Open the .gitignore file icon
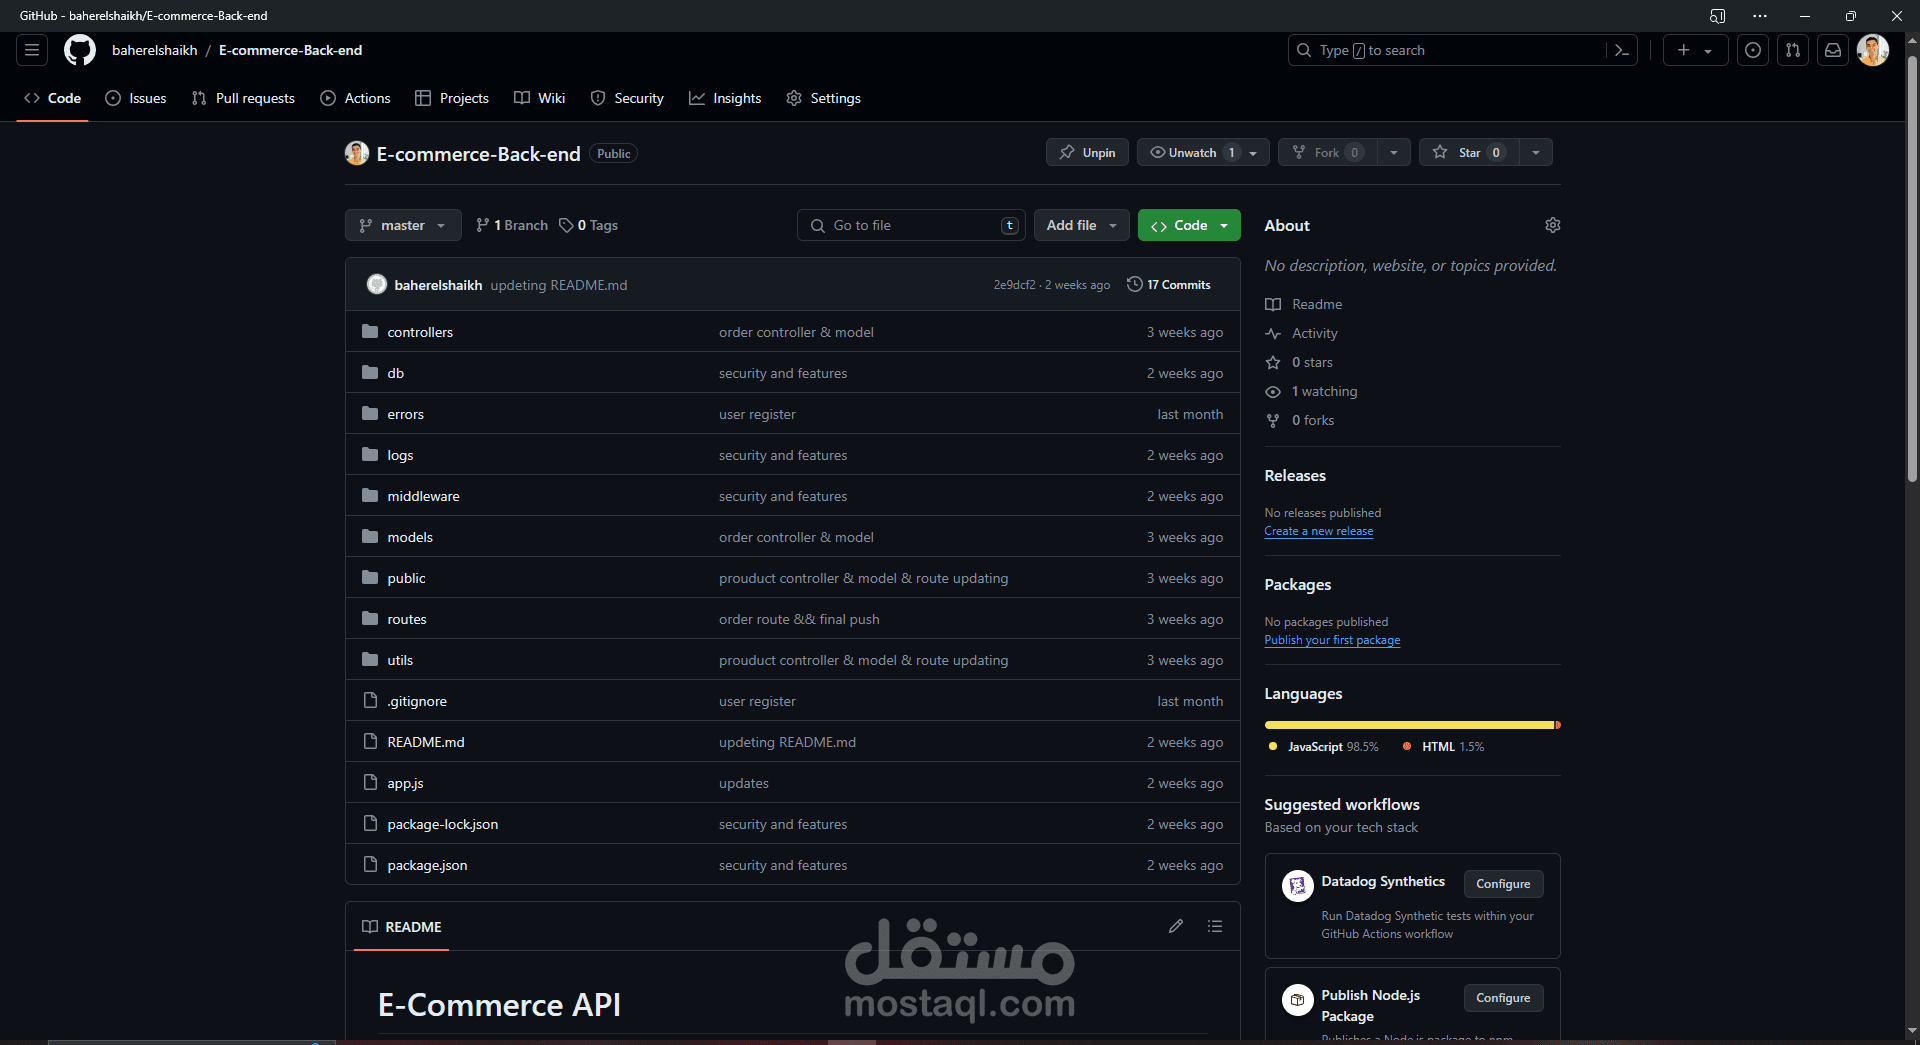Viewport: 1920px width, 1045px height. tap(370, 700)
